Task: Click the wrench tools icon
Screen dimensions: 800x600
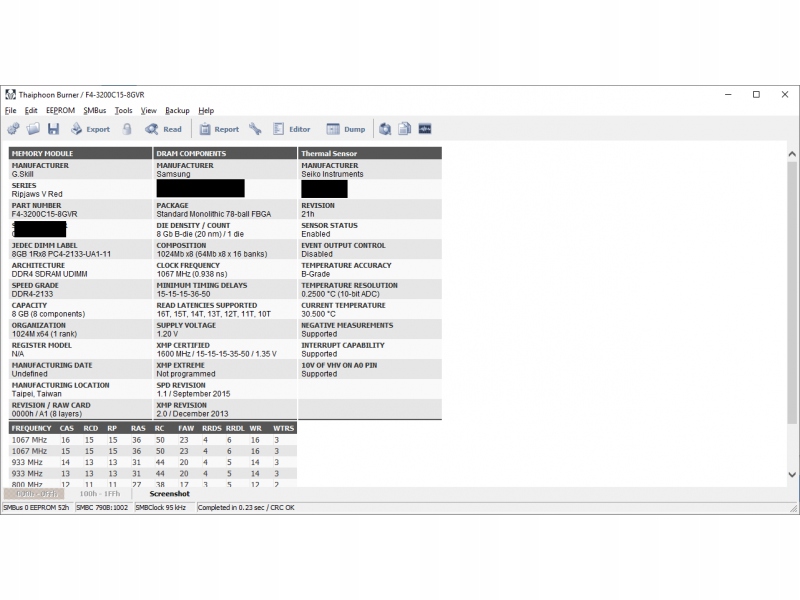Action: [255, 129]
